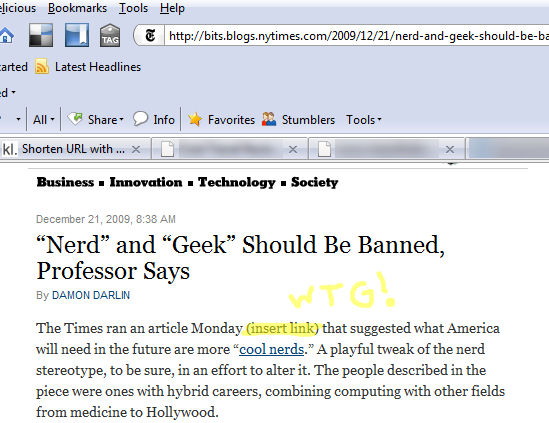Select the third blurred browser tab
The image size is (549, 423).
click(x=387, y=150)
